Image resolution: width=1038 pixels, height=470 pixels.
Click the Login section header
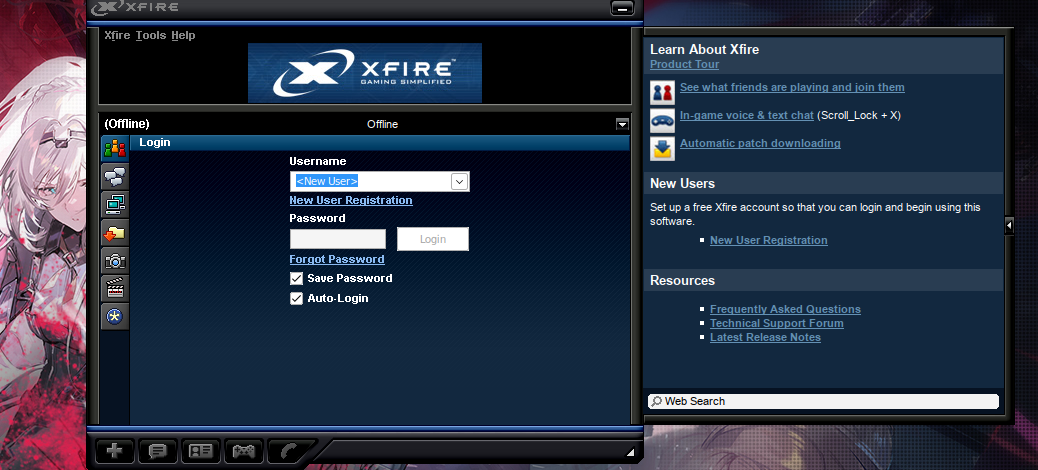(379, 142)
